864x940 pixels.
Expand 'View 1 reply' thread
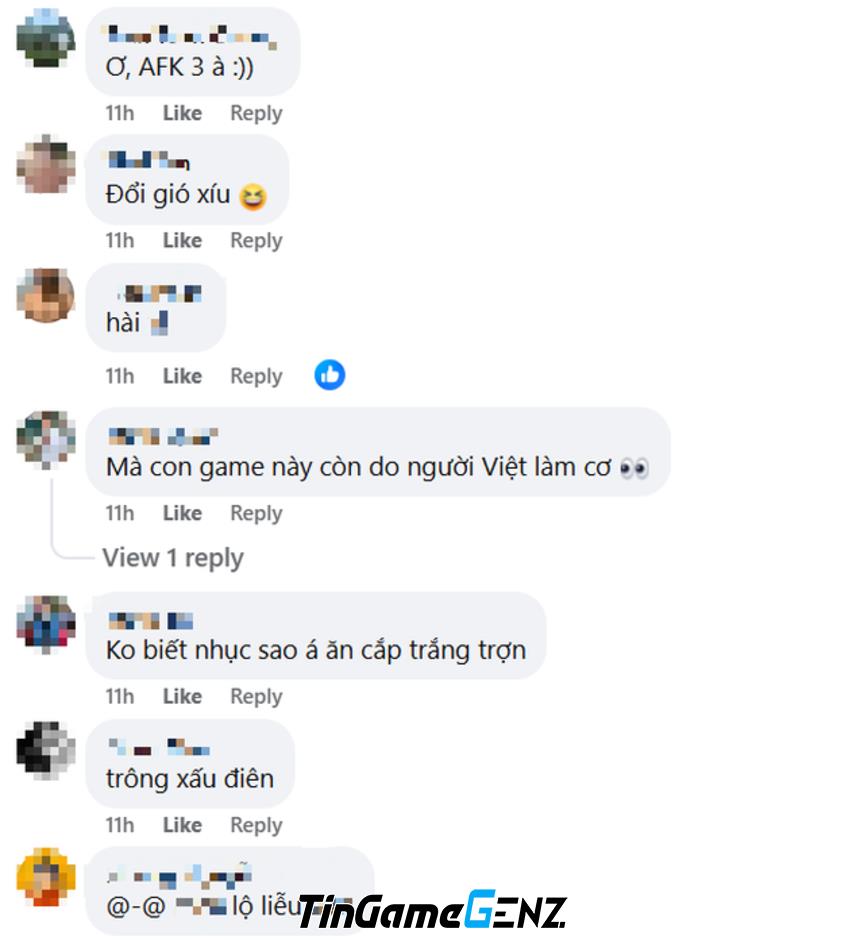coord(173,558)
